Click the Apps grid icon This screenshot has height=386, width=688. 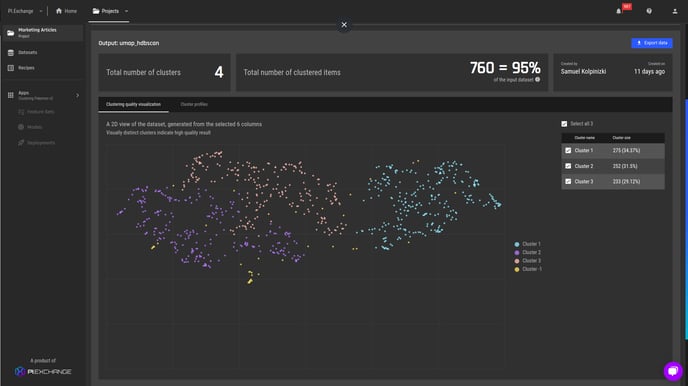click(x=11, y=95)
